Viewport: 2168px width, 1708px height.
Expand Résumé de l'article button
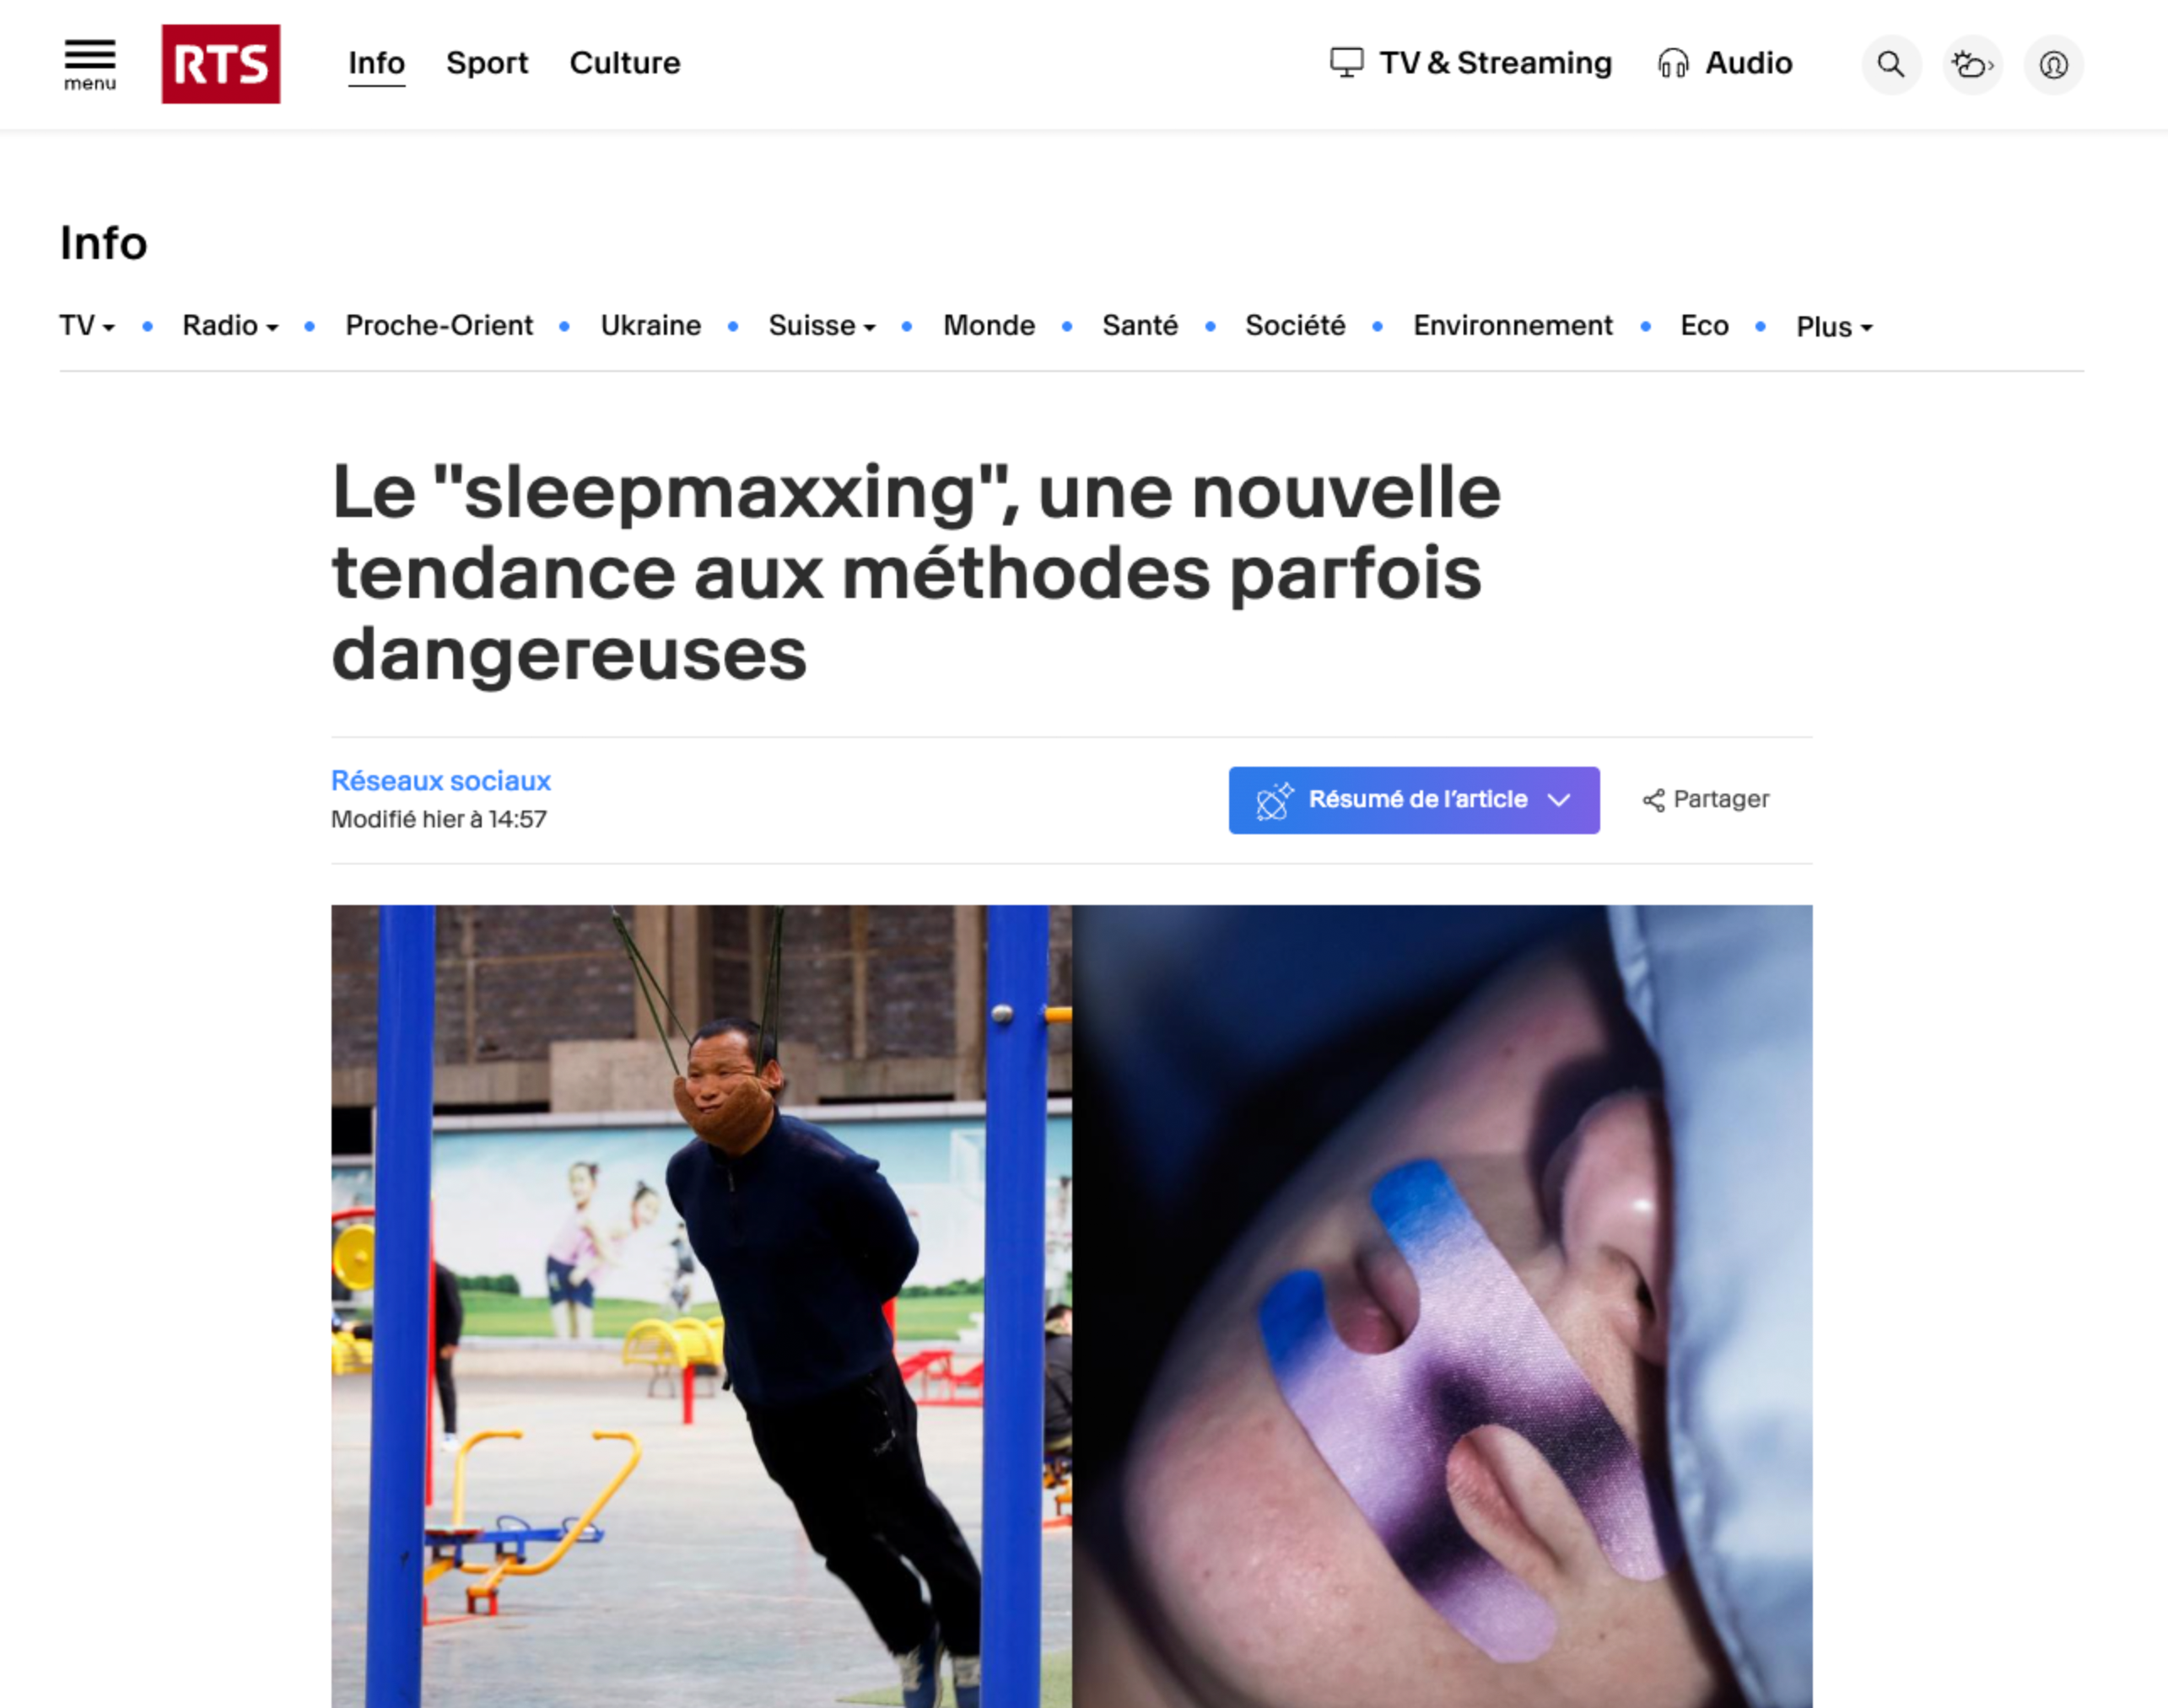(1414, 800)
